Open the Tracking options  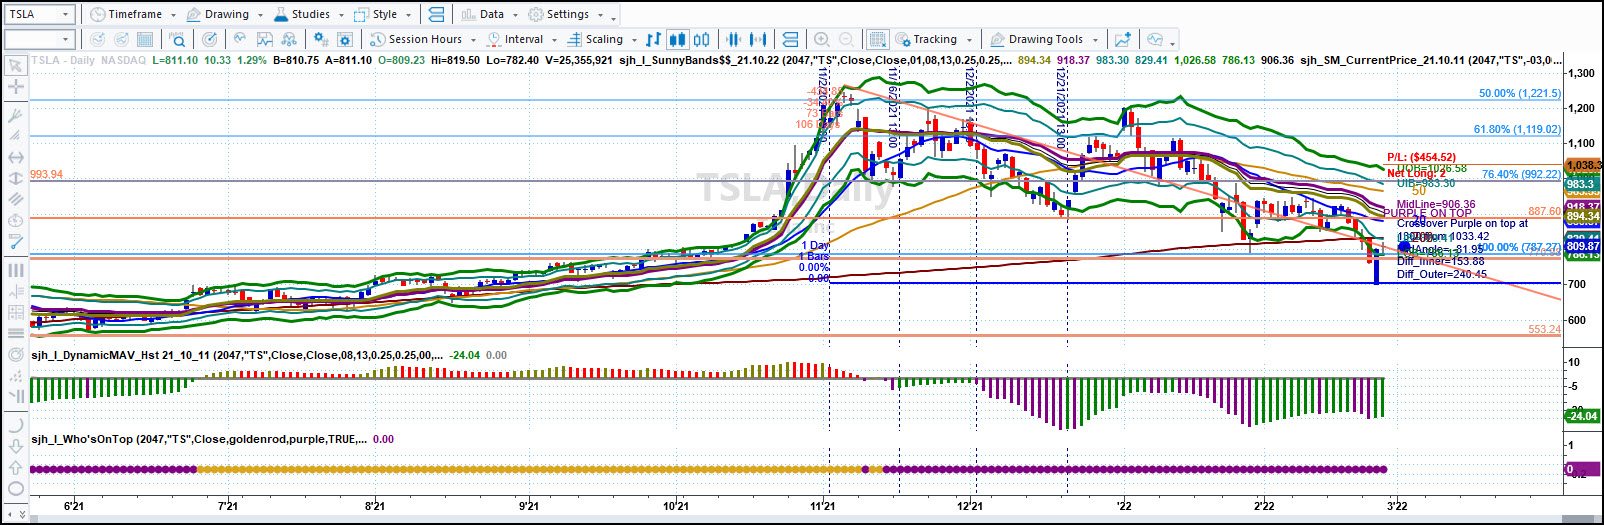pos(927,39)
